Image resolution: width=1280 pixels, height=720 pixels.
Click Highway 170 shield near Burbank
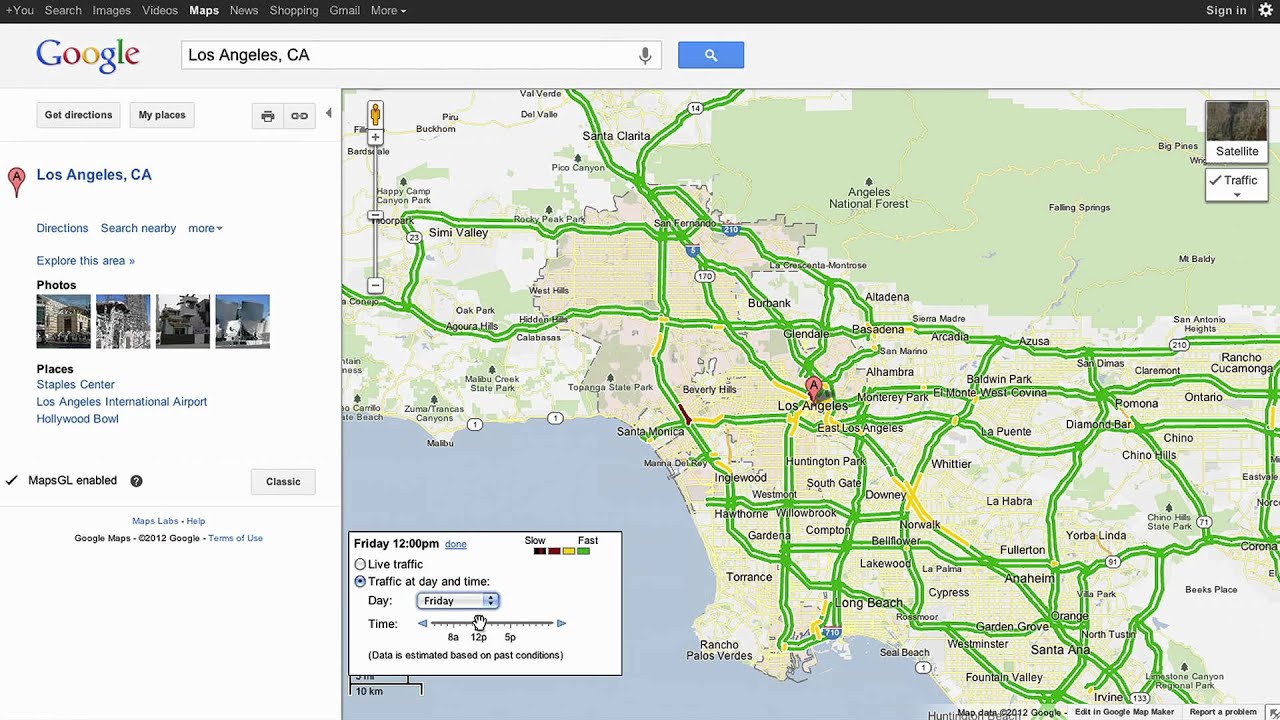click(x=705, y=276)
